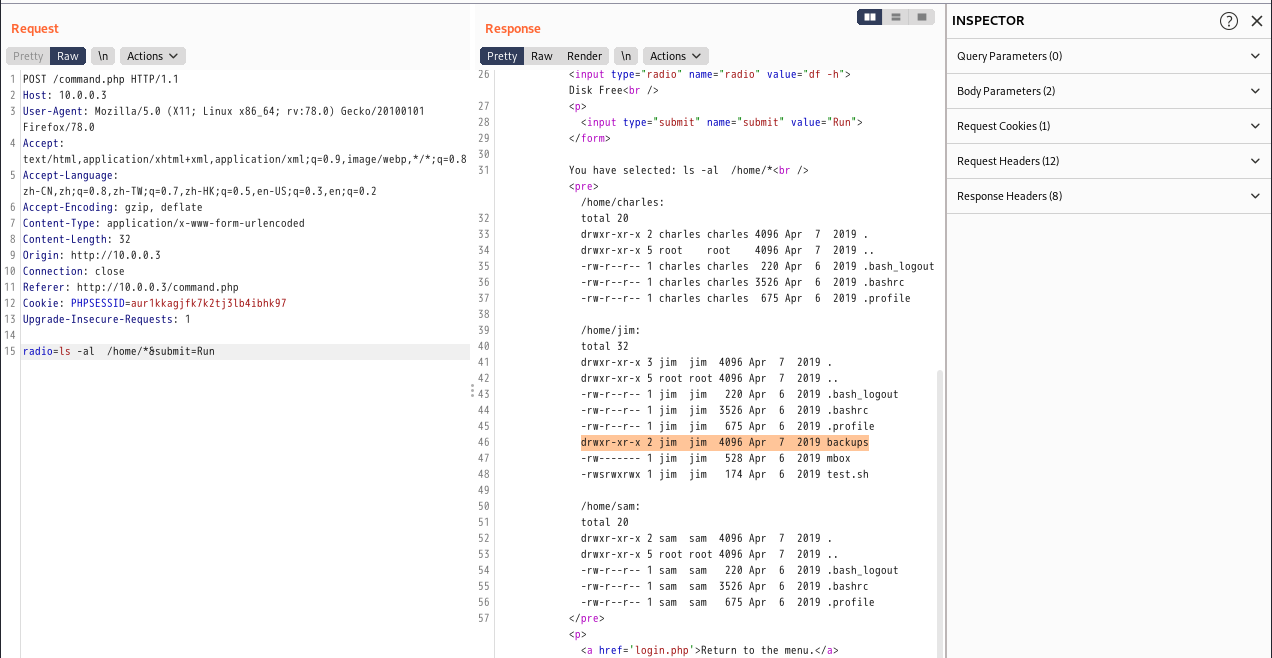1272x658 pixels.
Task: Click the /home/jim: directory heading
Action: 610,330
